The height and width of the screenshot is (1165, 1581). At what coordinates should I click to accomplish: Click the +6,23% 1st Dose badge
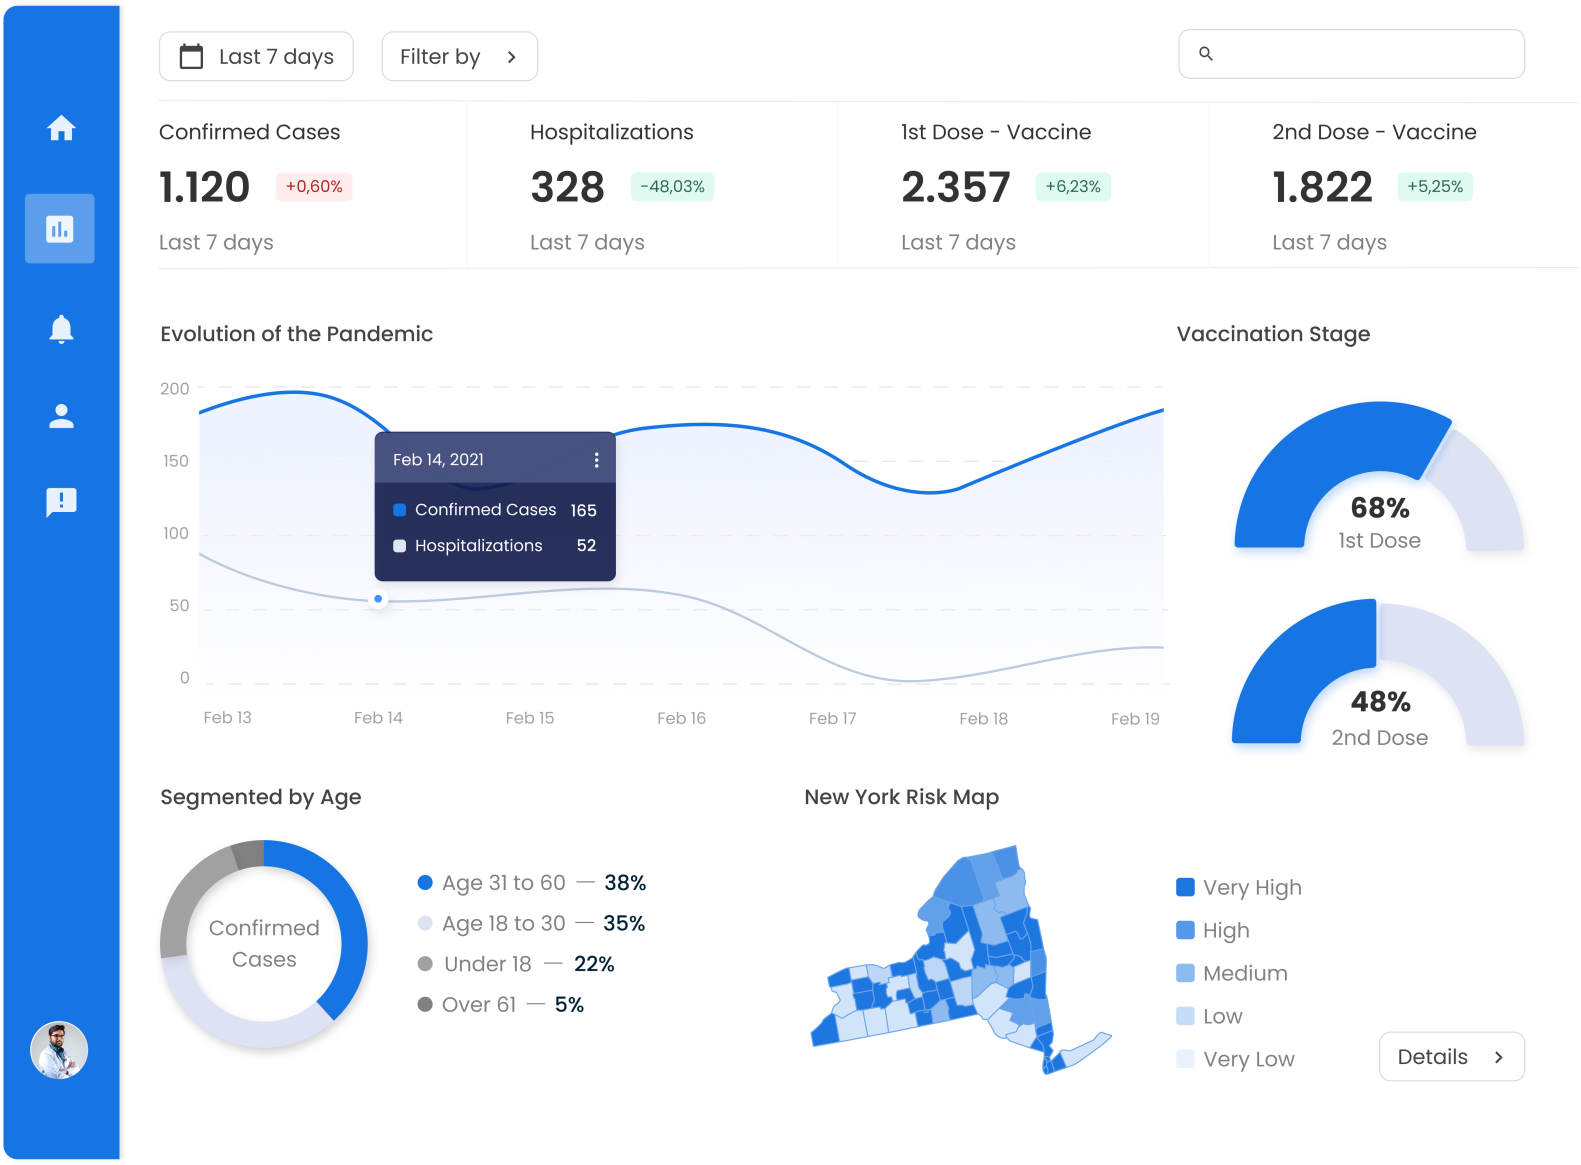pyautogui.click(x=1073, y=187)
